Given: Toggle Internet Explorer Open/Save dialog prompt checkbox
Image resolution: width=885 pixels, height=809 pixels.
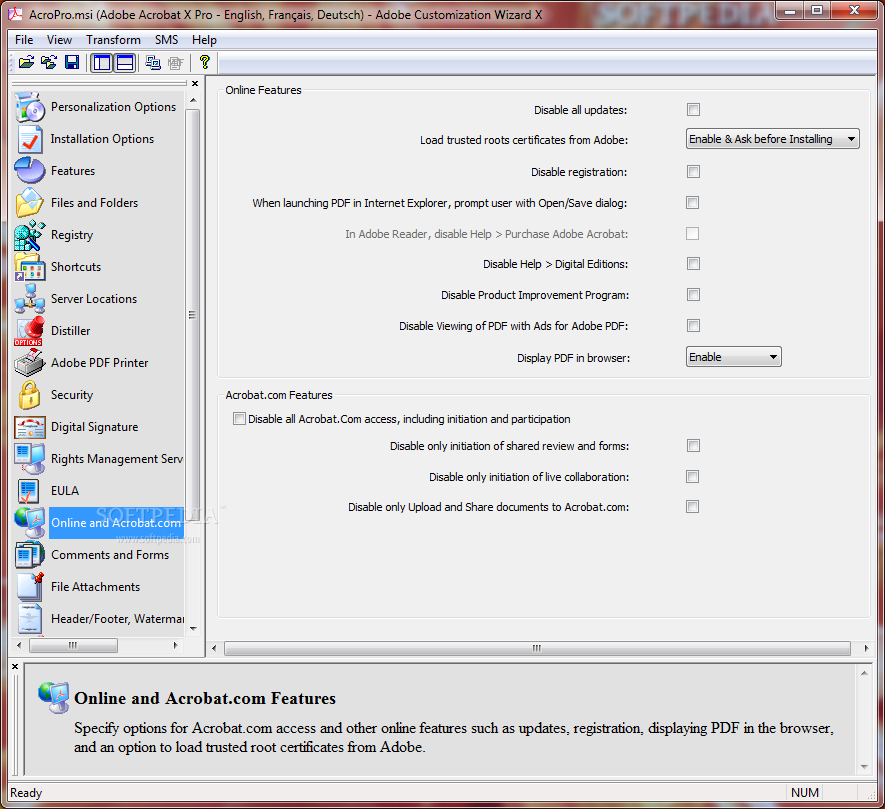Looking at the screenshot, I should (693, 203).
